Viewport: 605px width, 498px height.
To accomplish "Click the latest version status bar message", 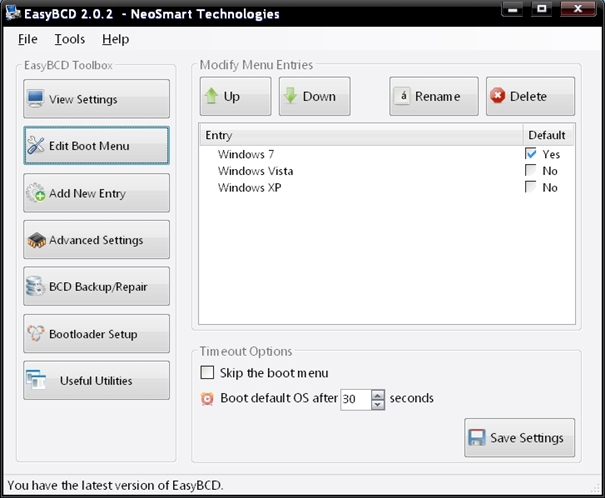I will pos(115,485).
